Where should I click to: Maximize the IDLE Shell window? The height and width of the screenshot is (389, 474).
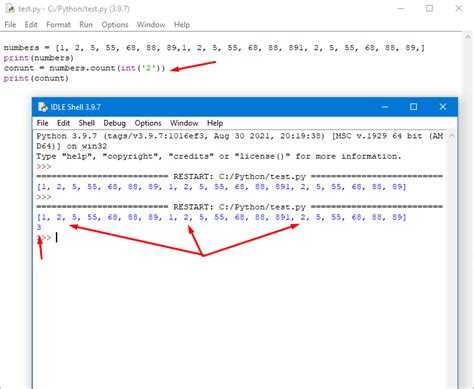pos(413,107)
